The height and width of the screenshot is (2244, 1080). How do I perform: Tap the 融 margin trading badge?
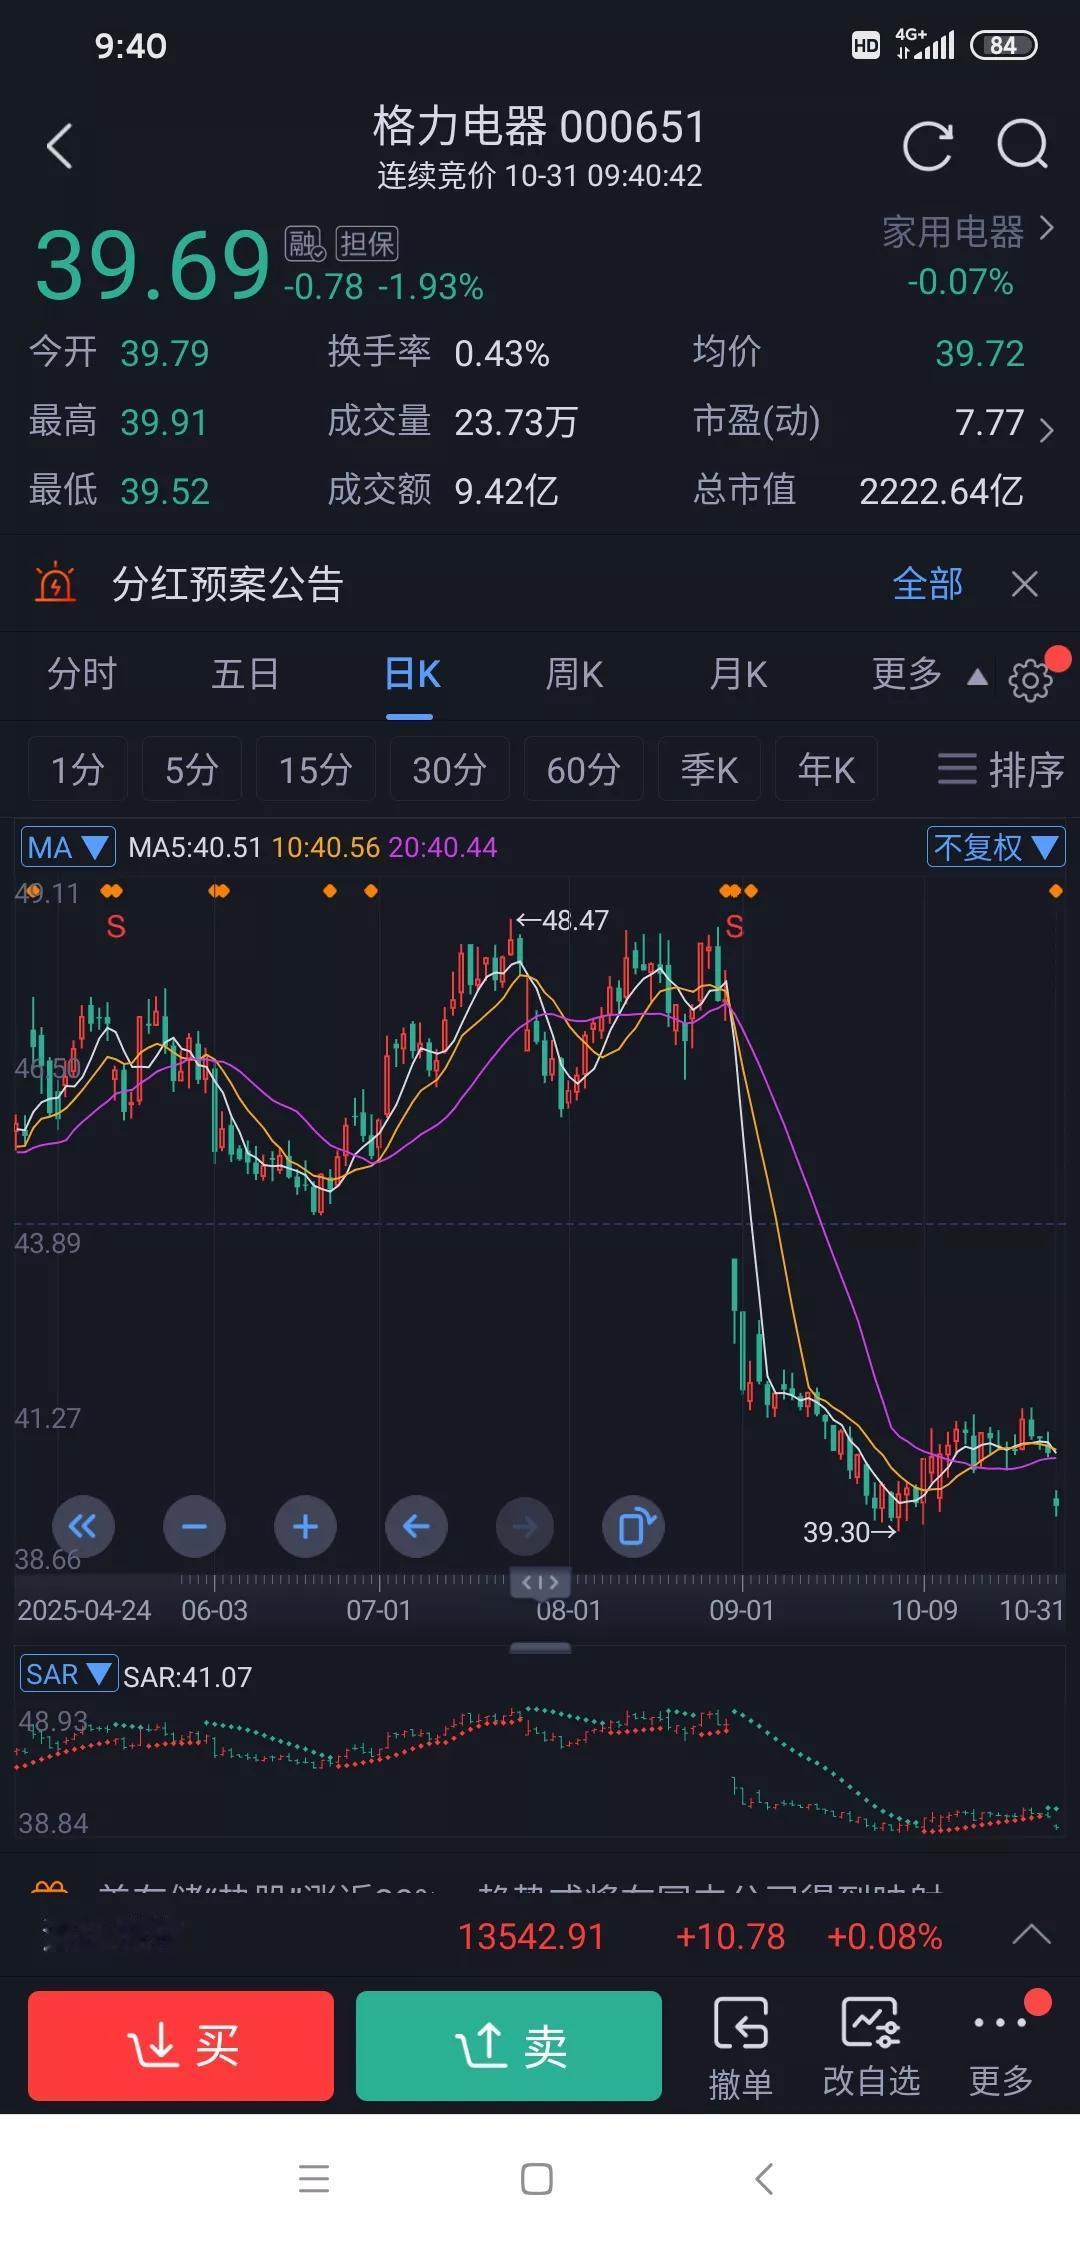(305, 243)
